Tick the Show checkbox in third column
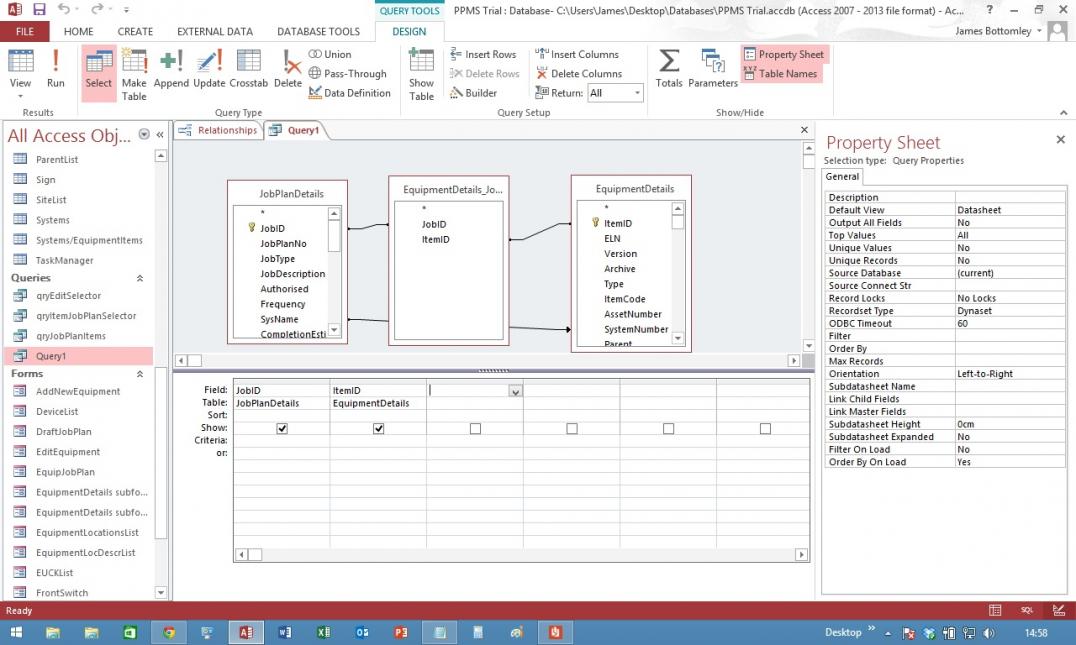The height and width of the screenshot is (645, 1076). (475, 428)
